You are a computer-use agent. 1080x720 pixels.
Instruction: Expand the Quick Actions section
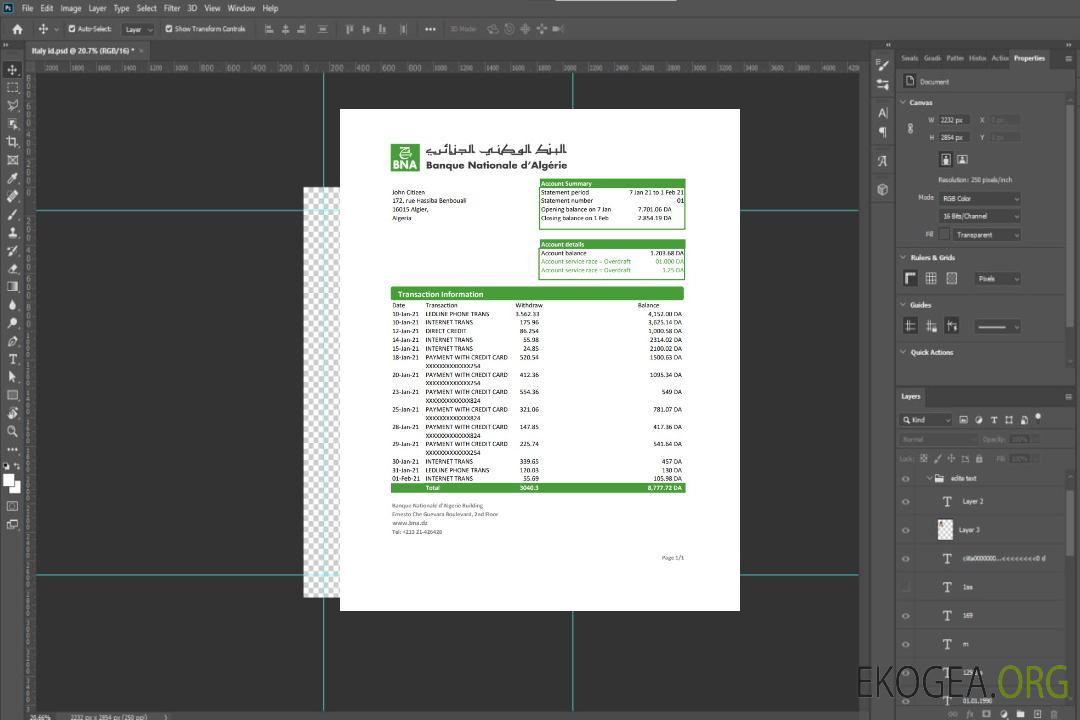point(904,352)
